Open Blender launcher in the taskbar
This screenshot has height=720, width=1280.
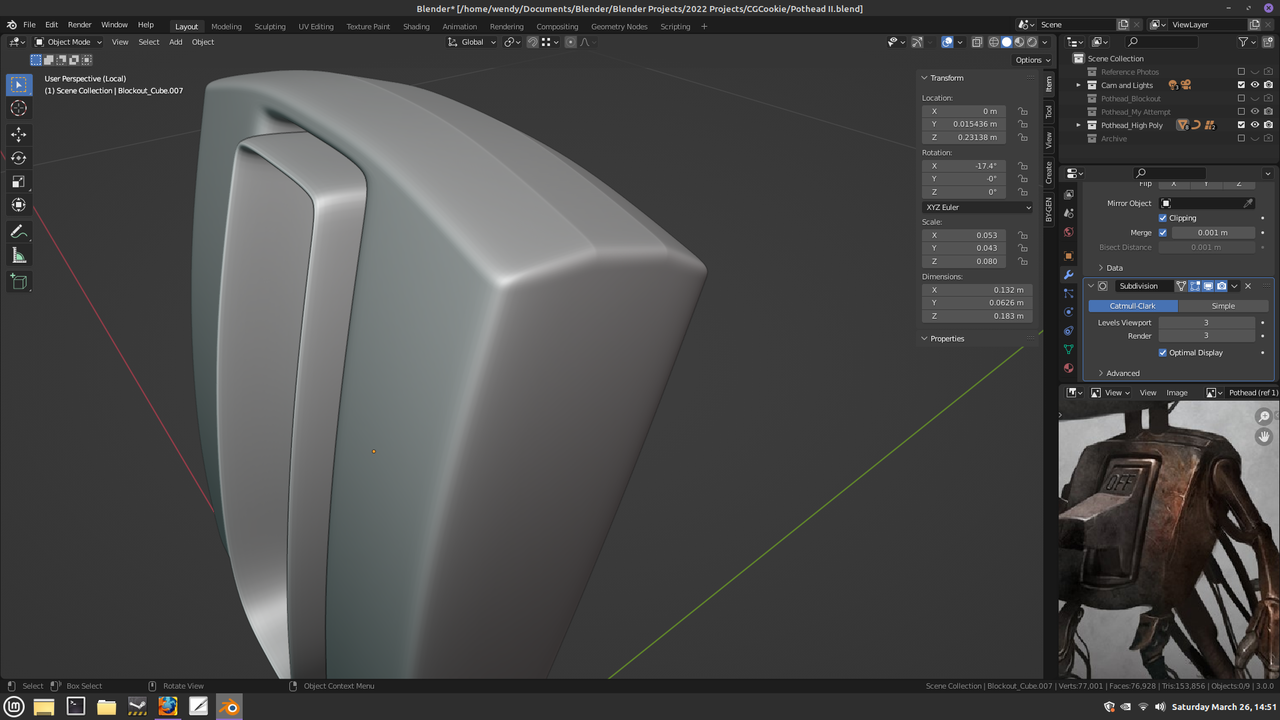click(x=229, y=707)
